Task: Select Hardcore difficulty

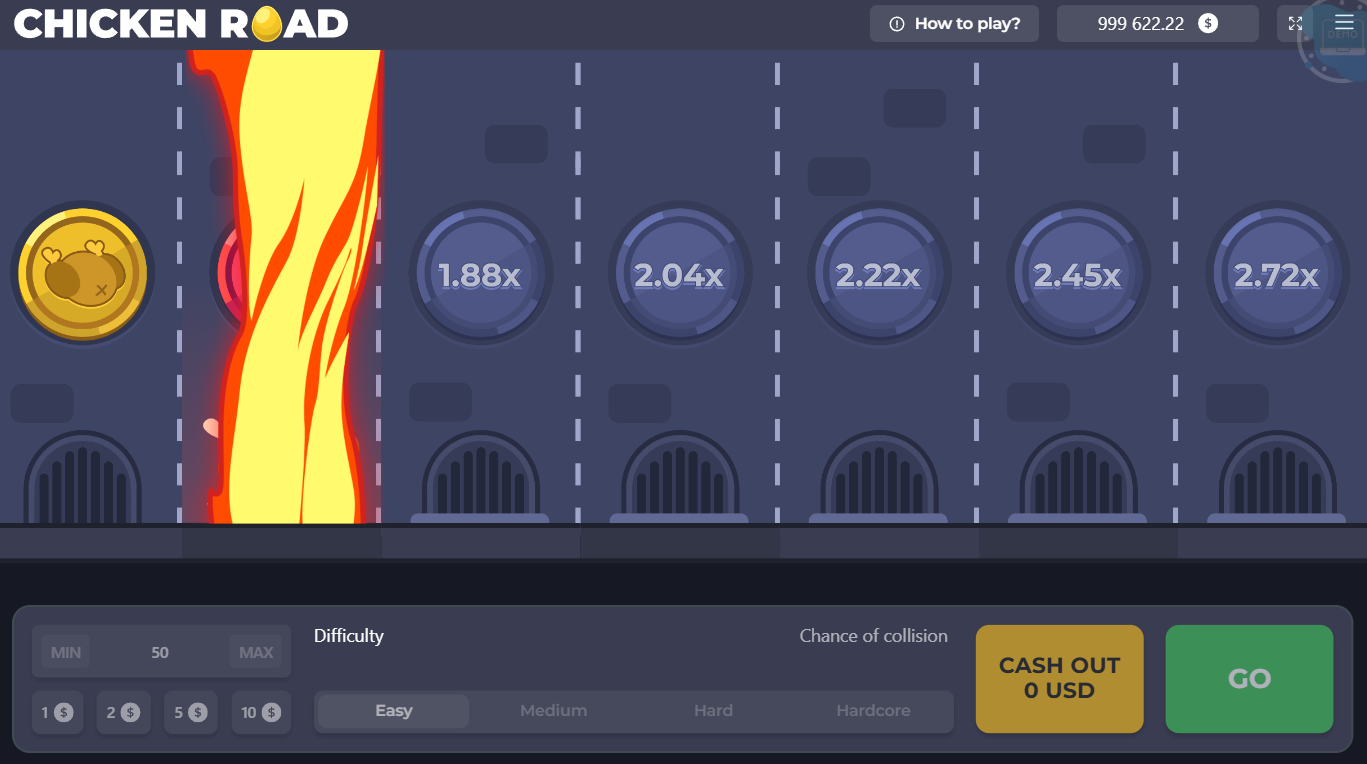Action: (874, 711)
